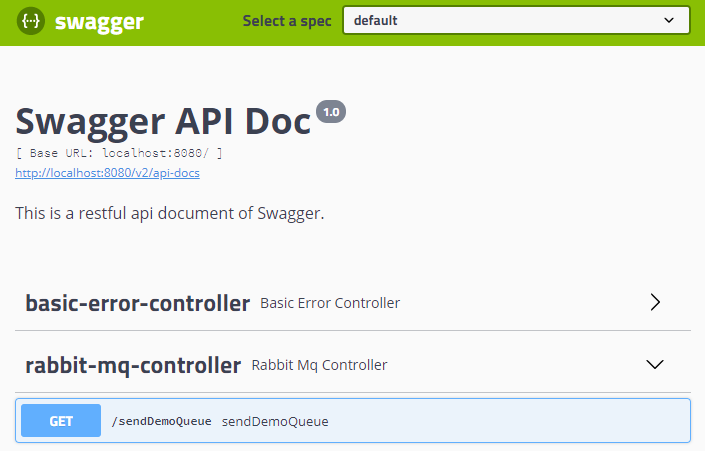Click the restful api document description

170,213
